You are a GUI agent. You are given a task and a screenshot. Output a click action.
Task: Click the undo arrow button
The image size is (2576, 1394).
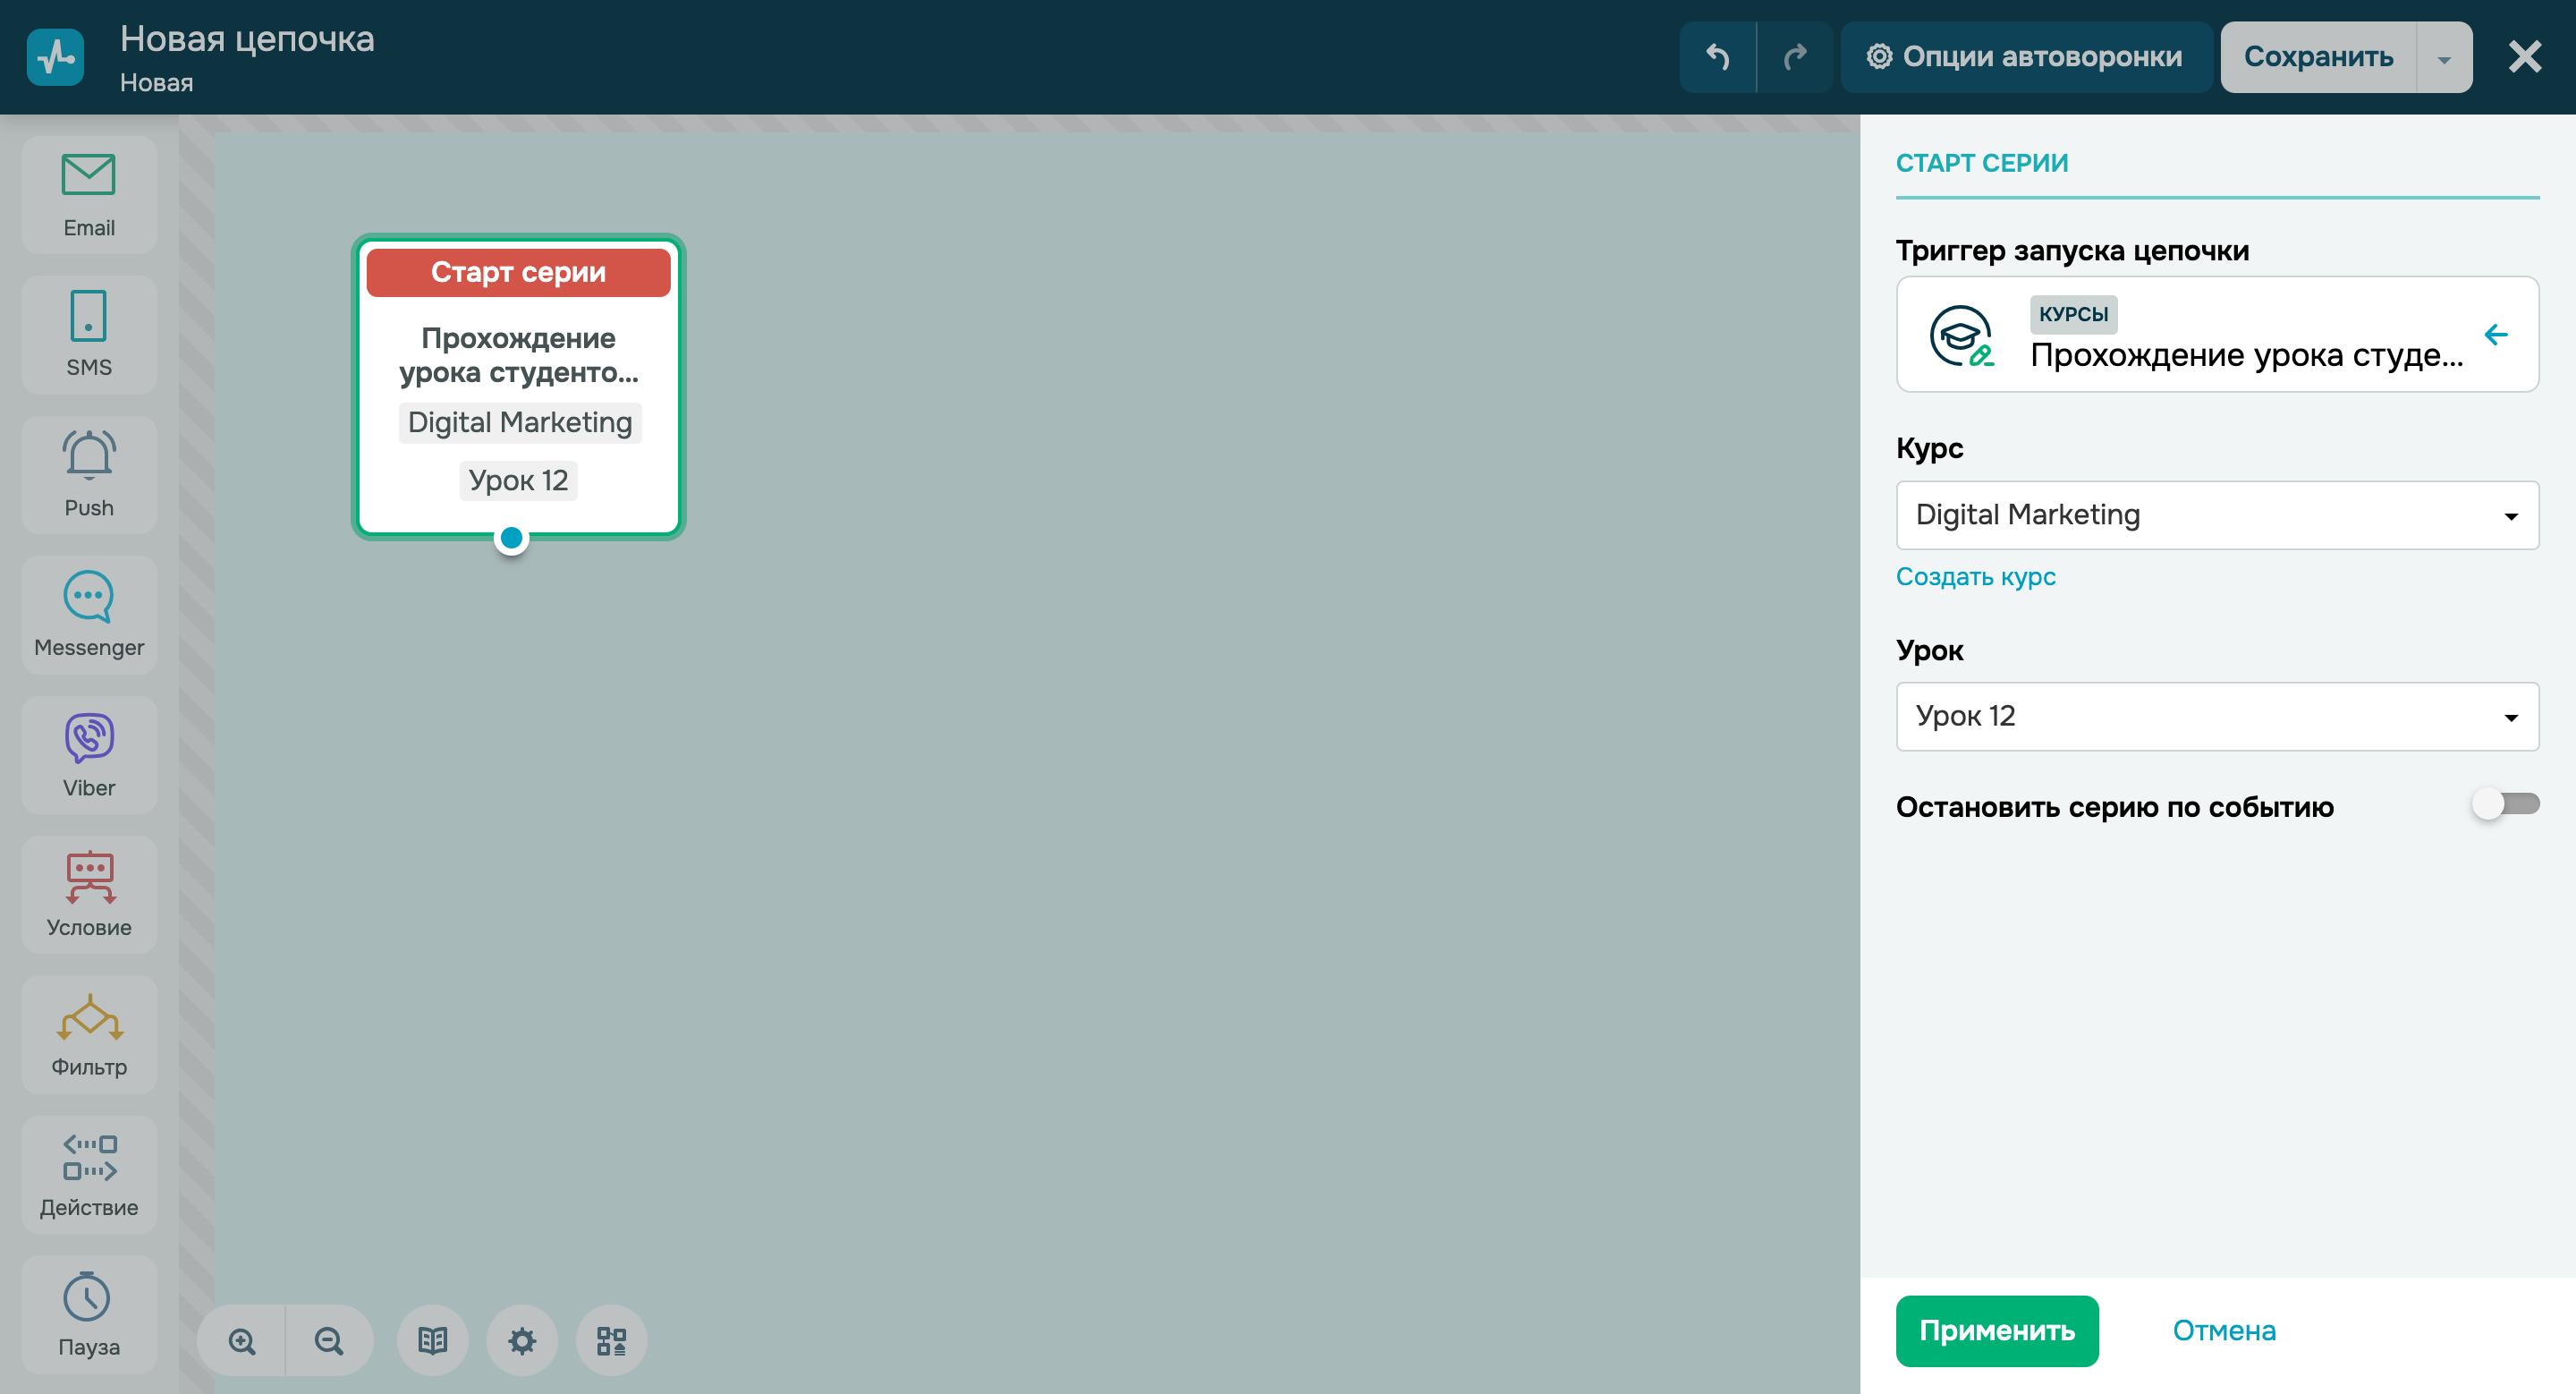(1717, 57)
